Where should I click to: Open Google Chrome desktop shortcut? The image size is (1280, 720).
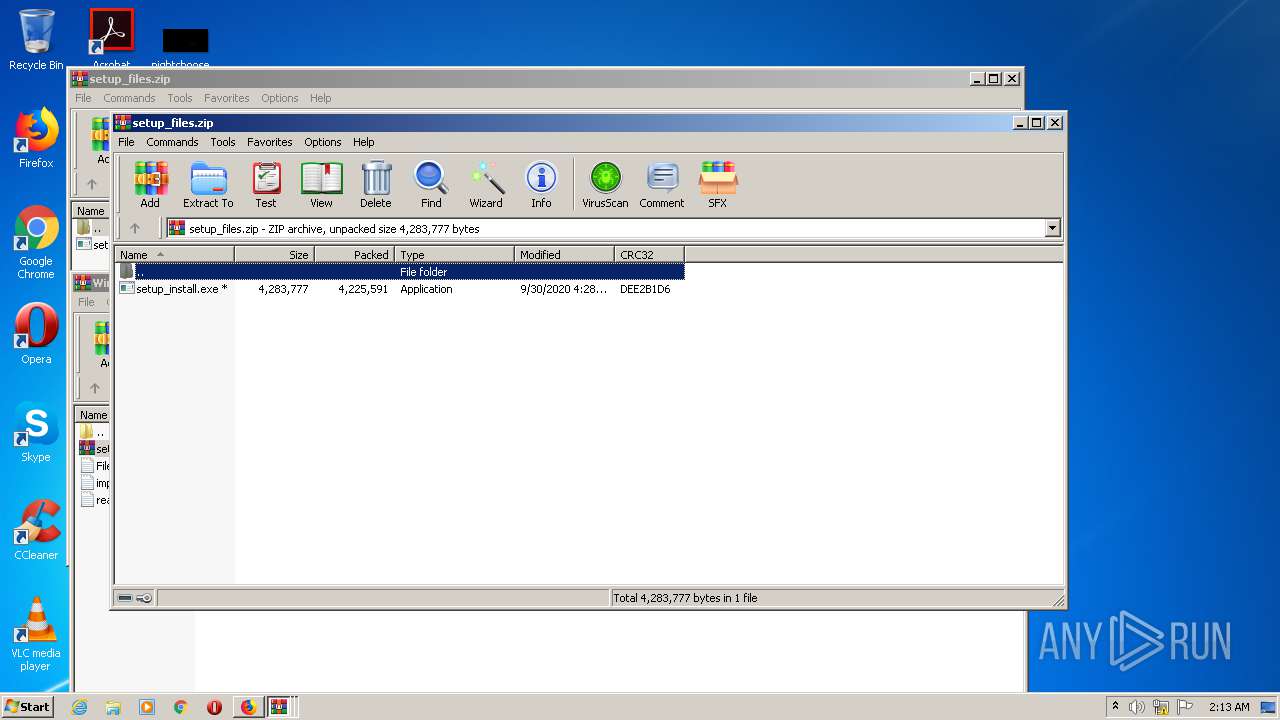(x=36, y=243)
